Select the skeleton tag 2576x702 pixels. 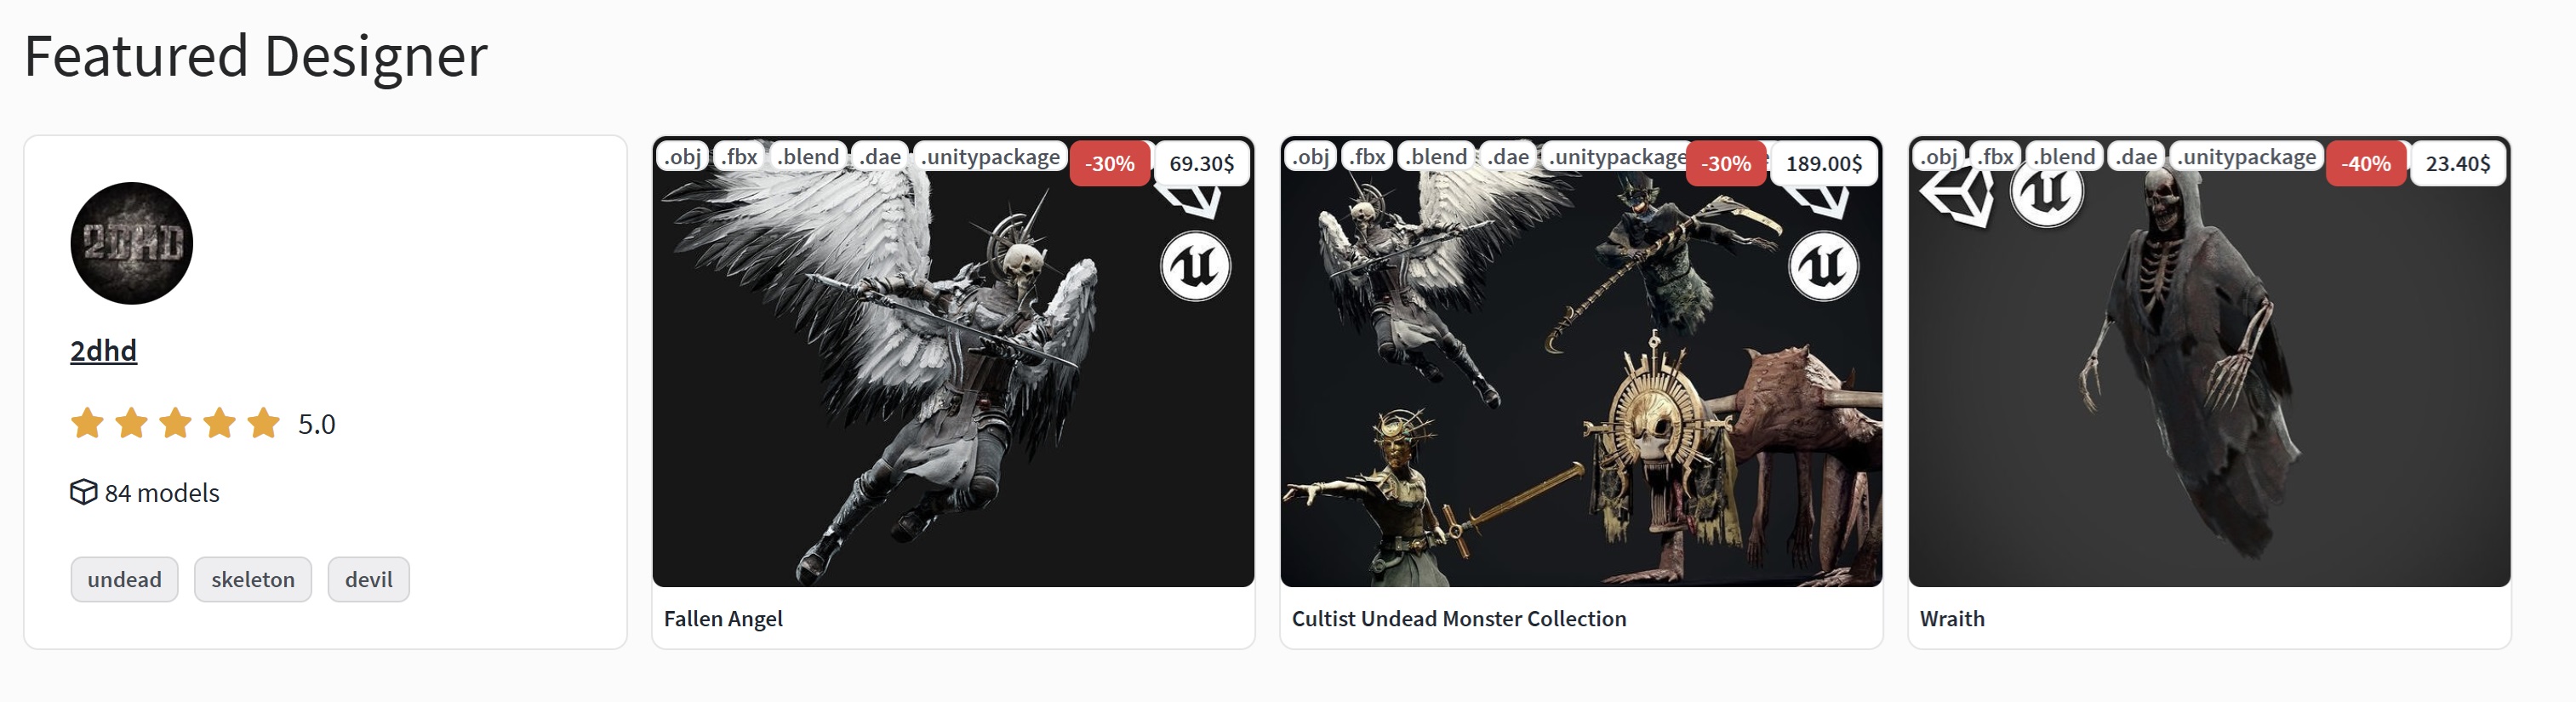pyautogui.click(x=253, y=579)
